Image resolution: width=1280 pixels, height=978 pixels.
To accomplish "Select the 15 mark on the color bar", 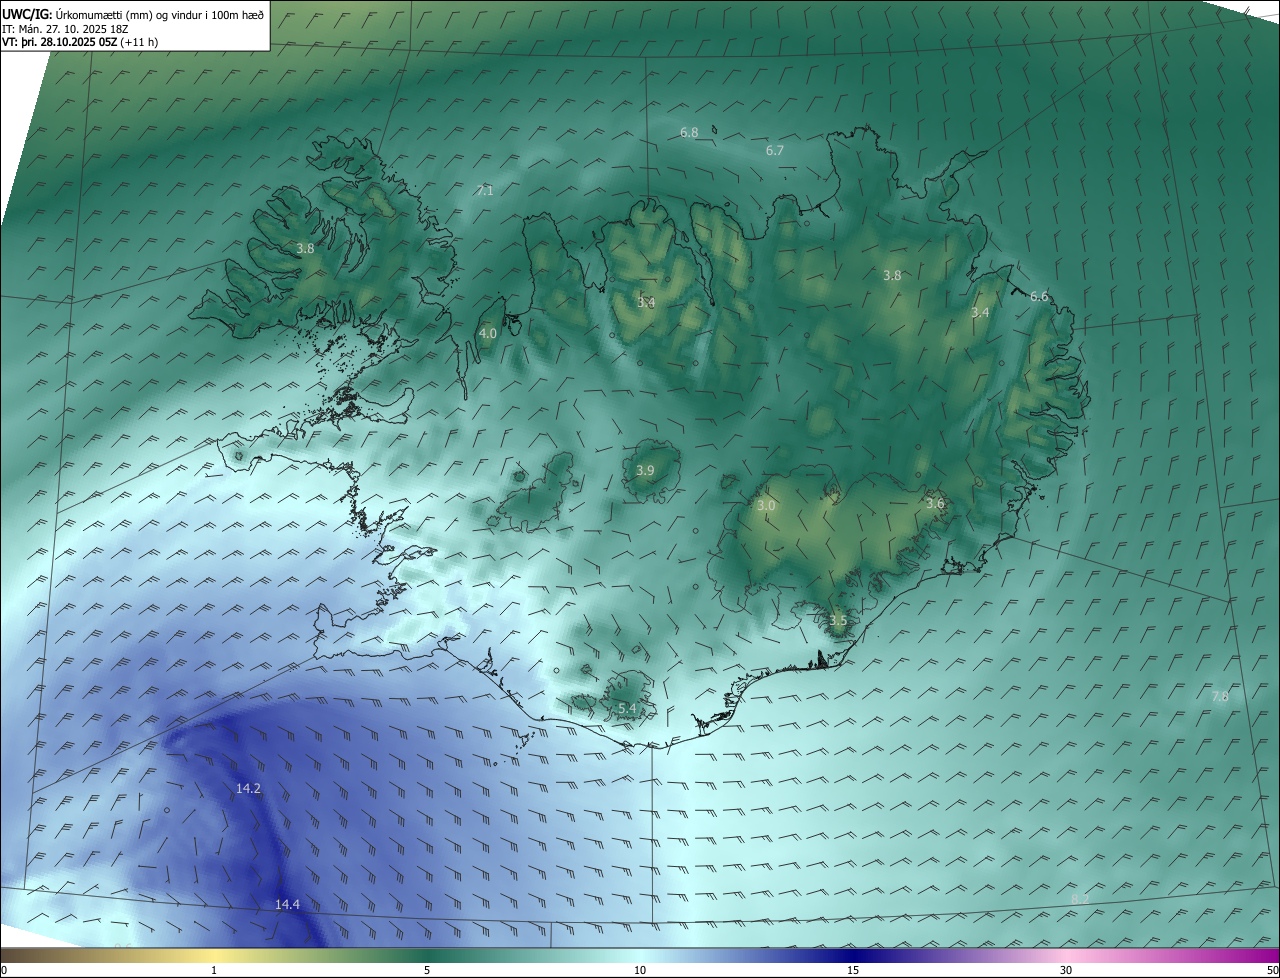I will tap(853, 970).
